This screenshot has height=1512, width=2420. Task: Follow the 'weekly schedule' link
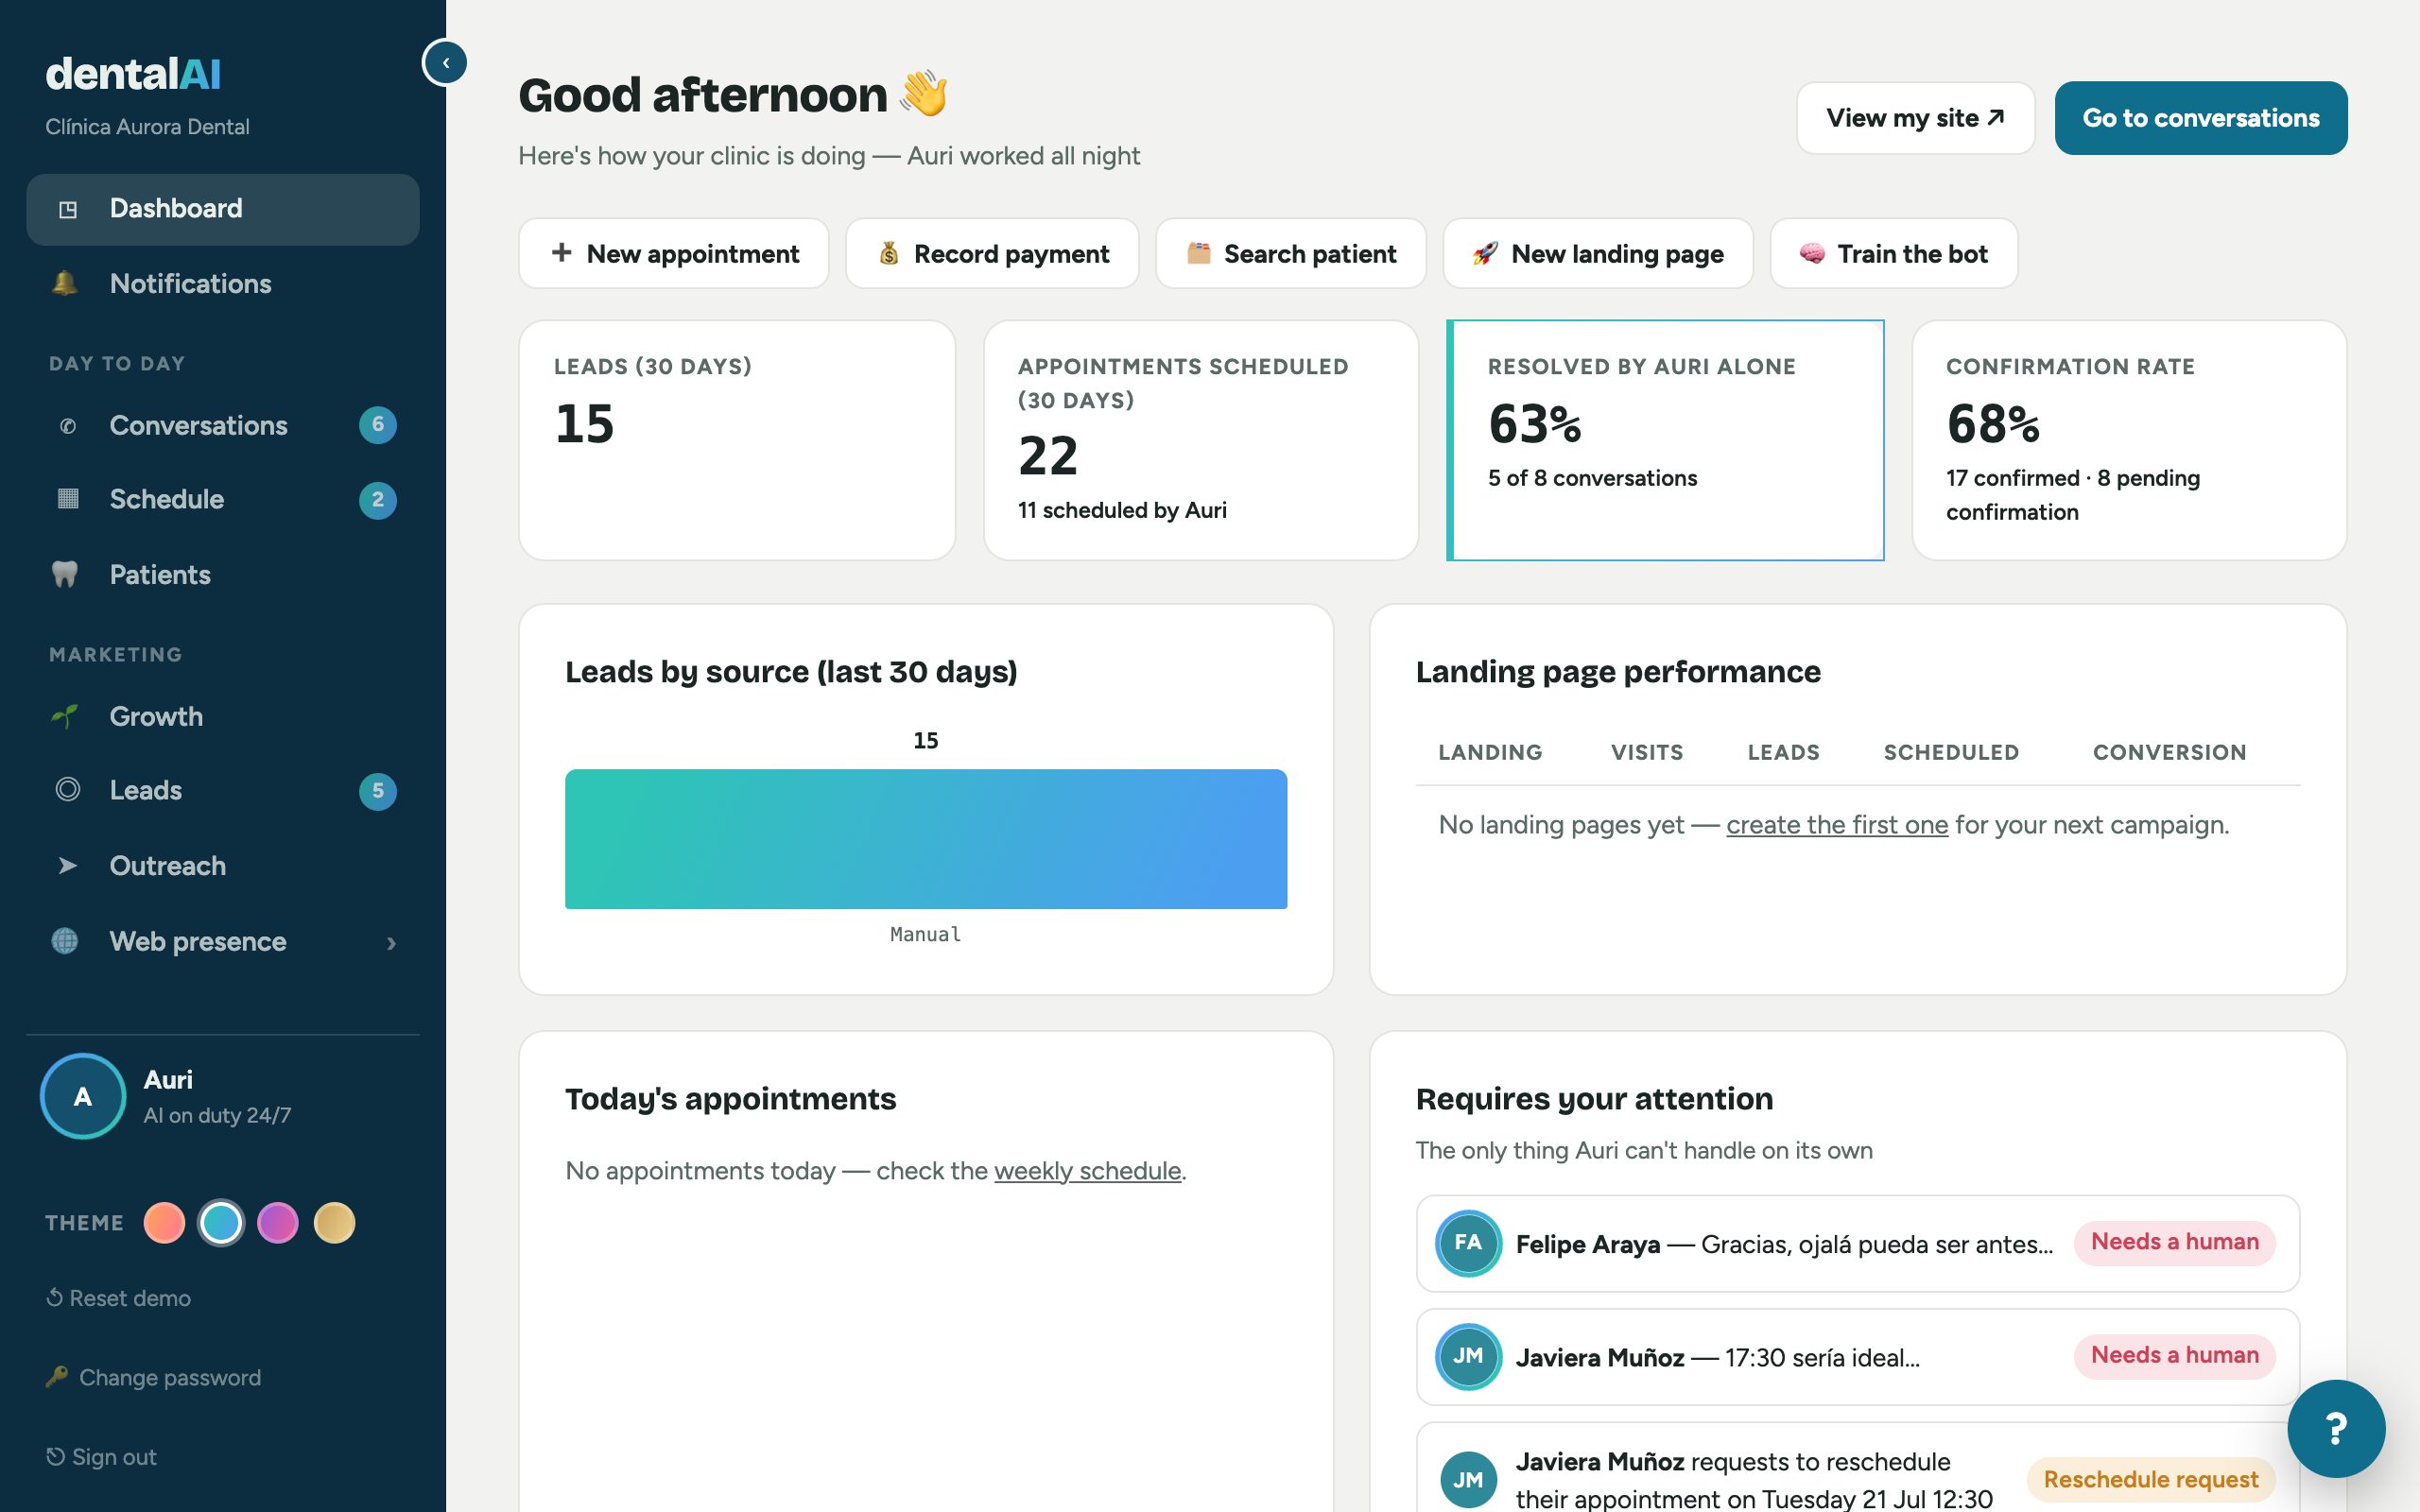[1088, 1171]
